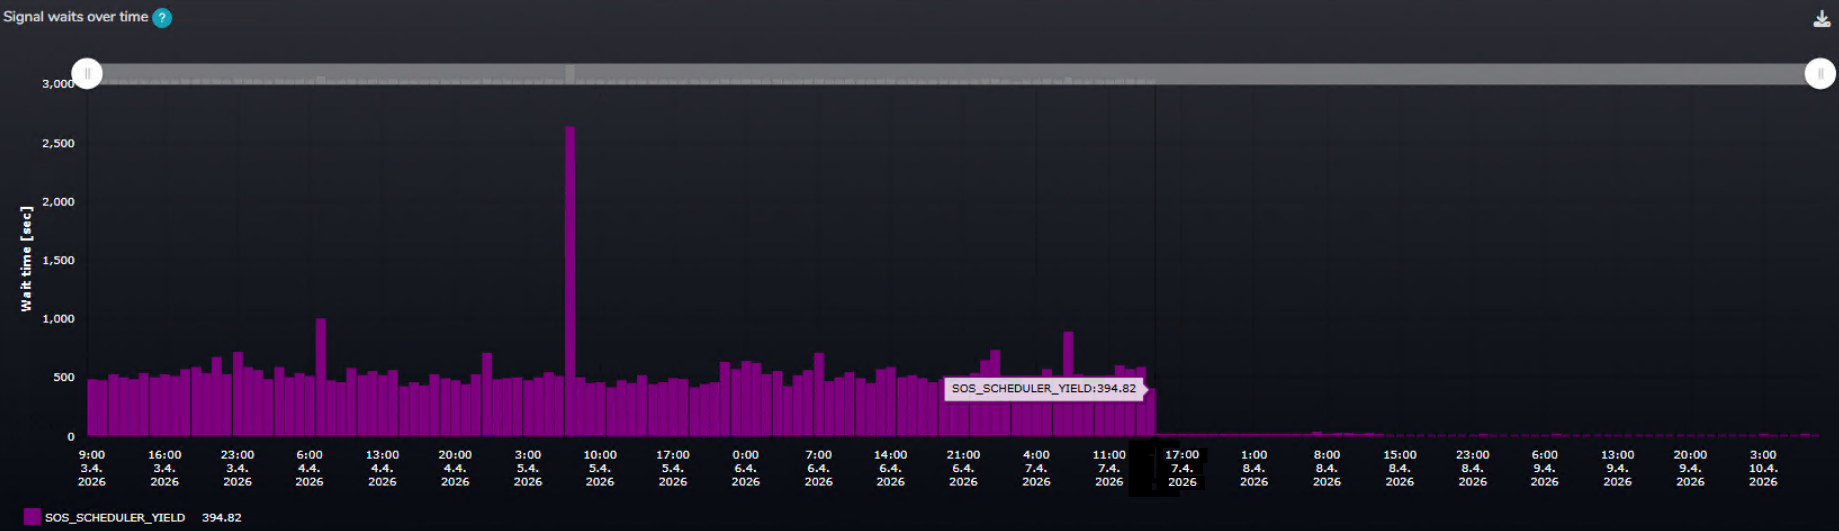Download the chart using the download icon
Screen dimensions: 1839x531
(1822, 19)
